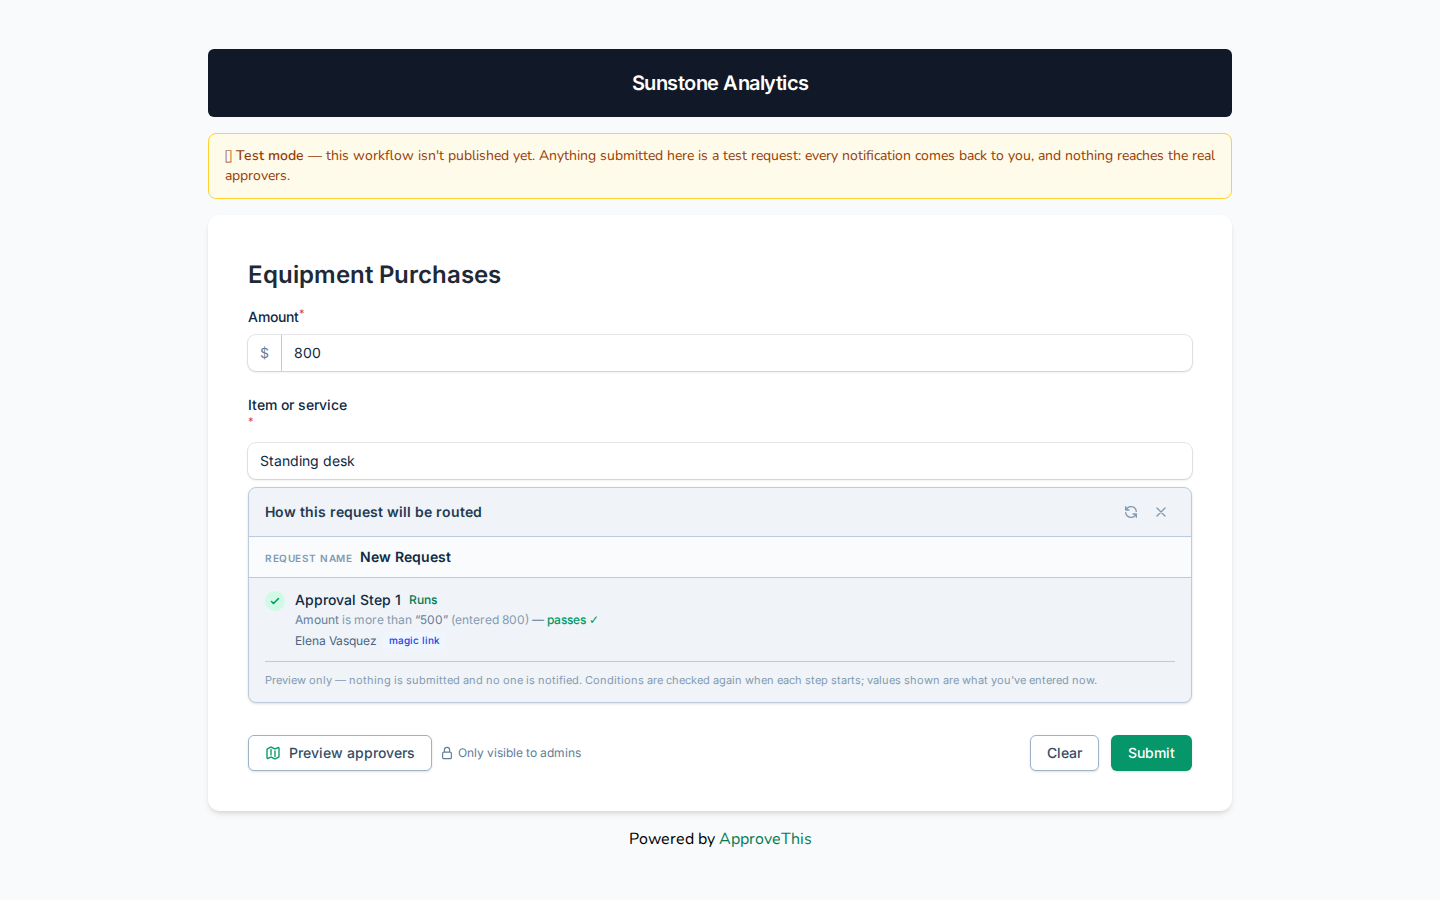Click the 'Powered by' footer text
Image resolution: width=1440 pixels, height=900 pixels.
[672, 839]
